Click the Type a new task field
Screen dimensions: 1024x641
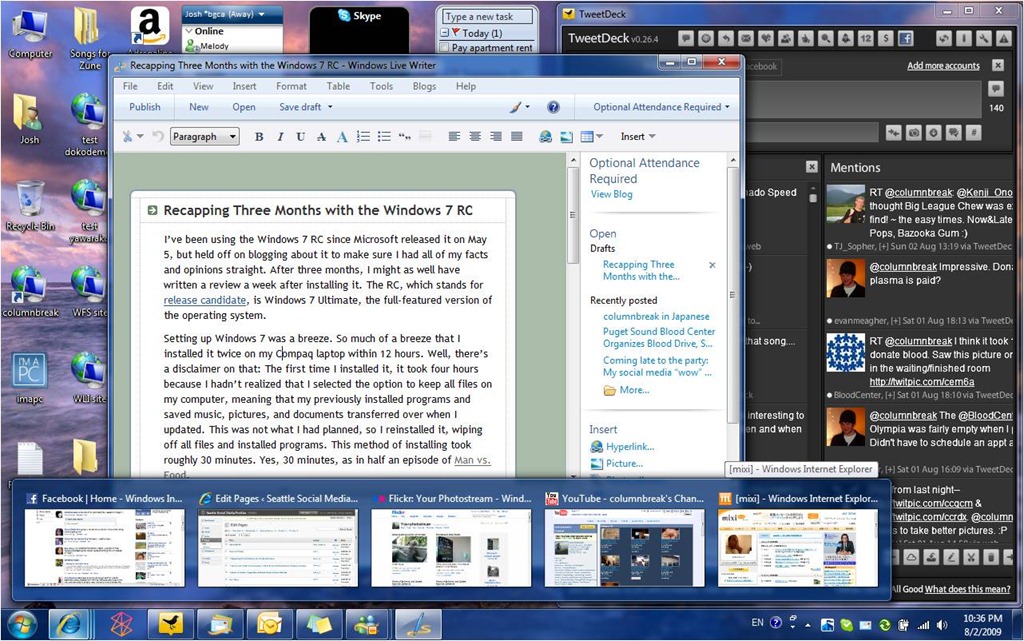pos(487,17)
